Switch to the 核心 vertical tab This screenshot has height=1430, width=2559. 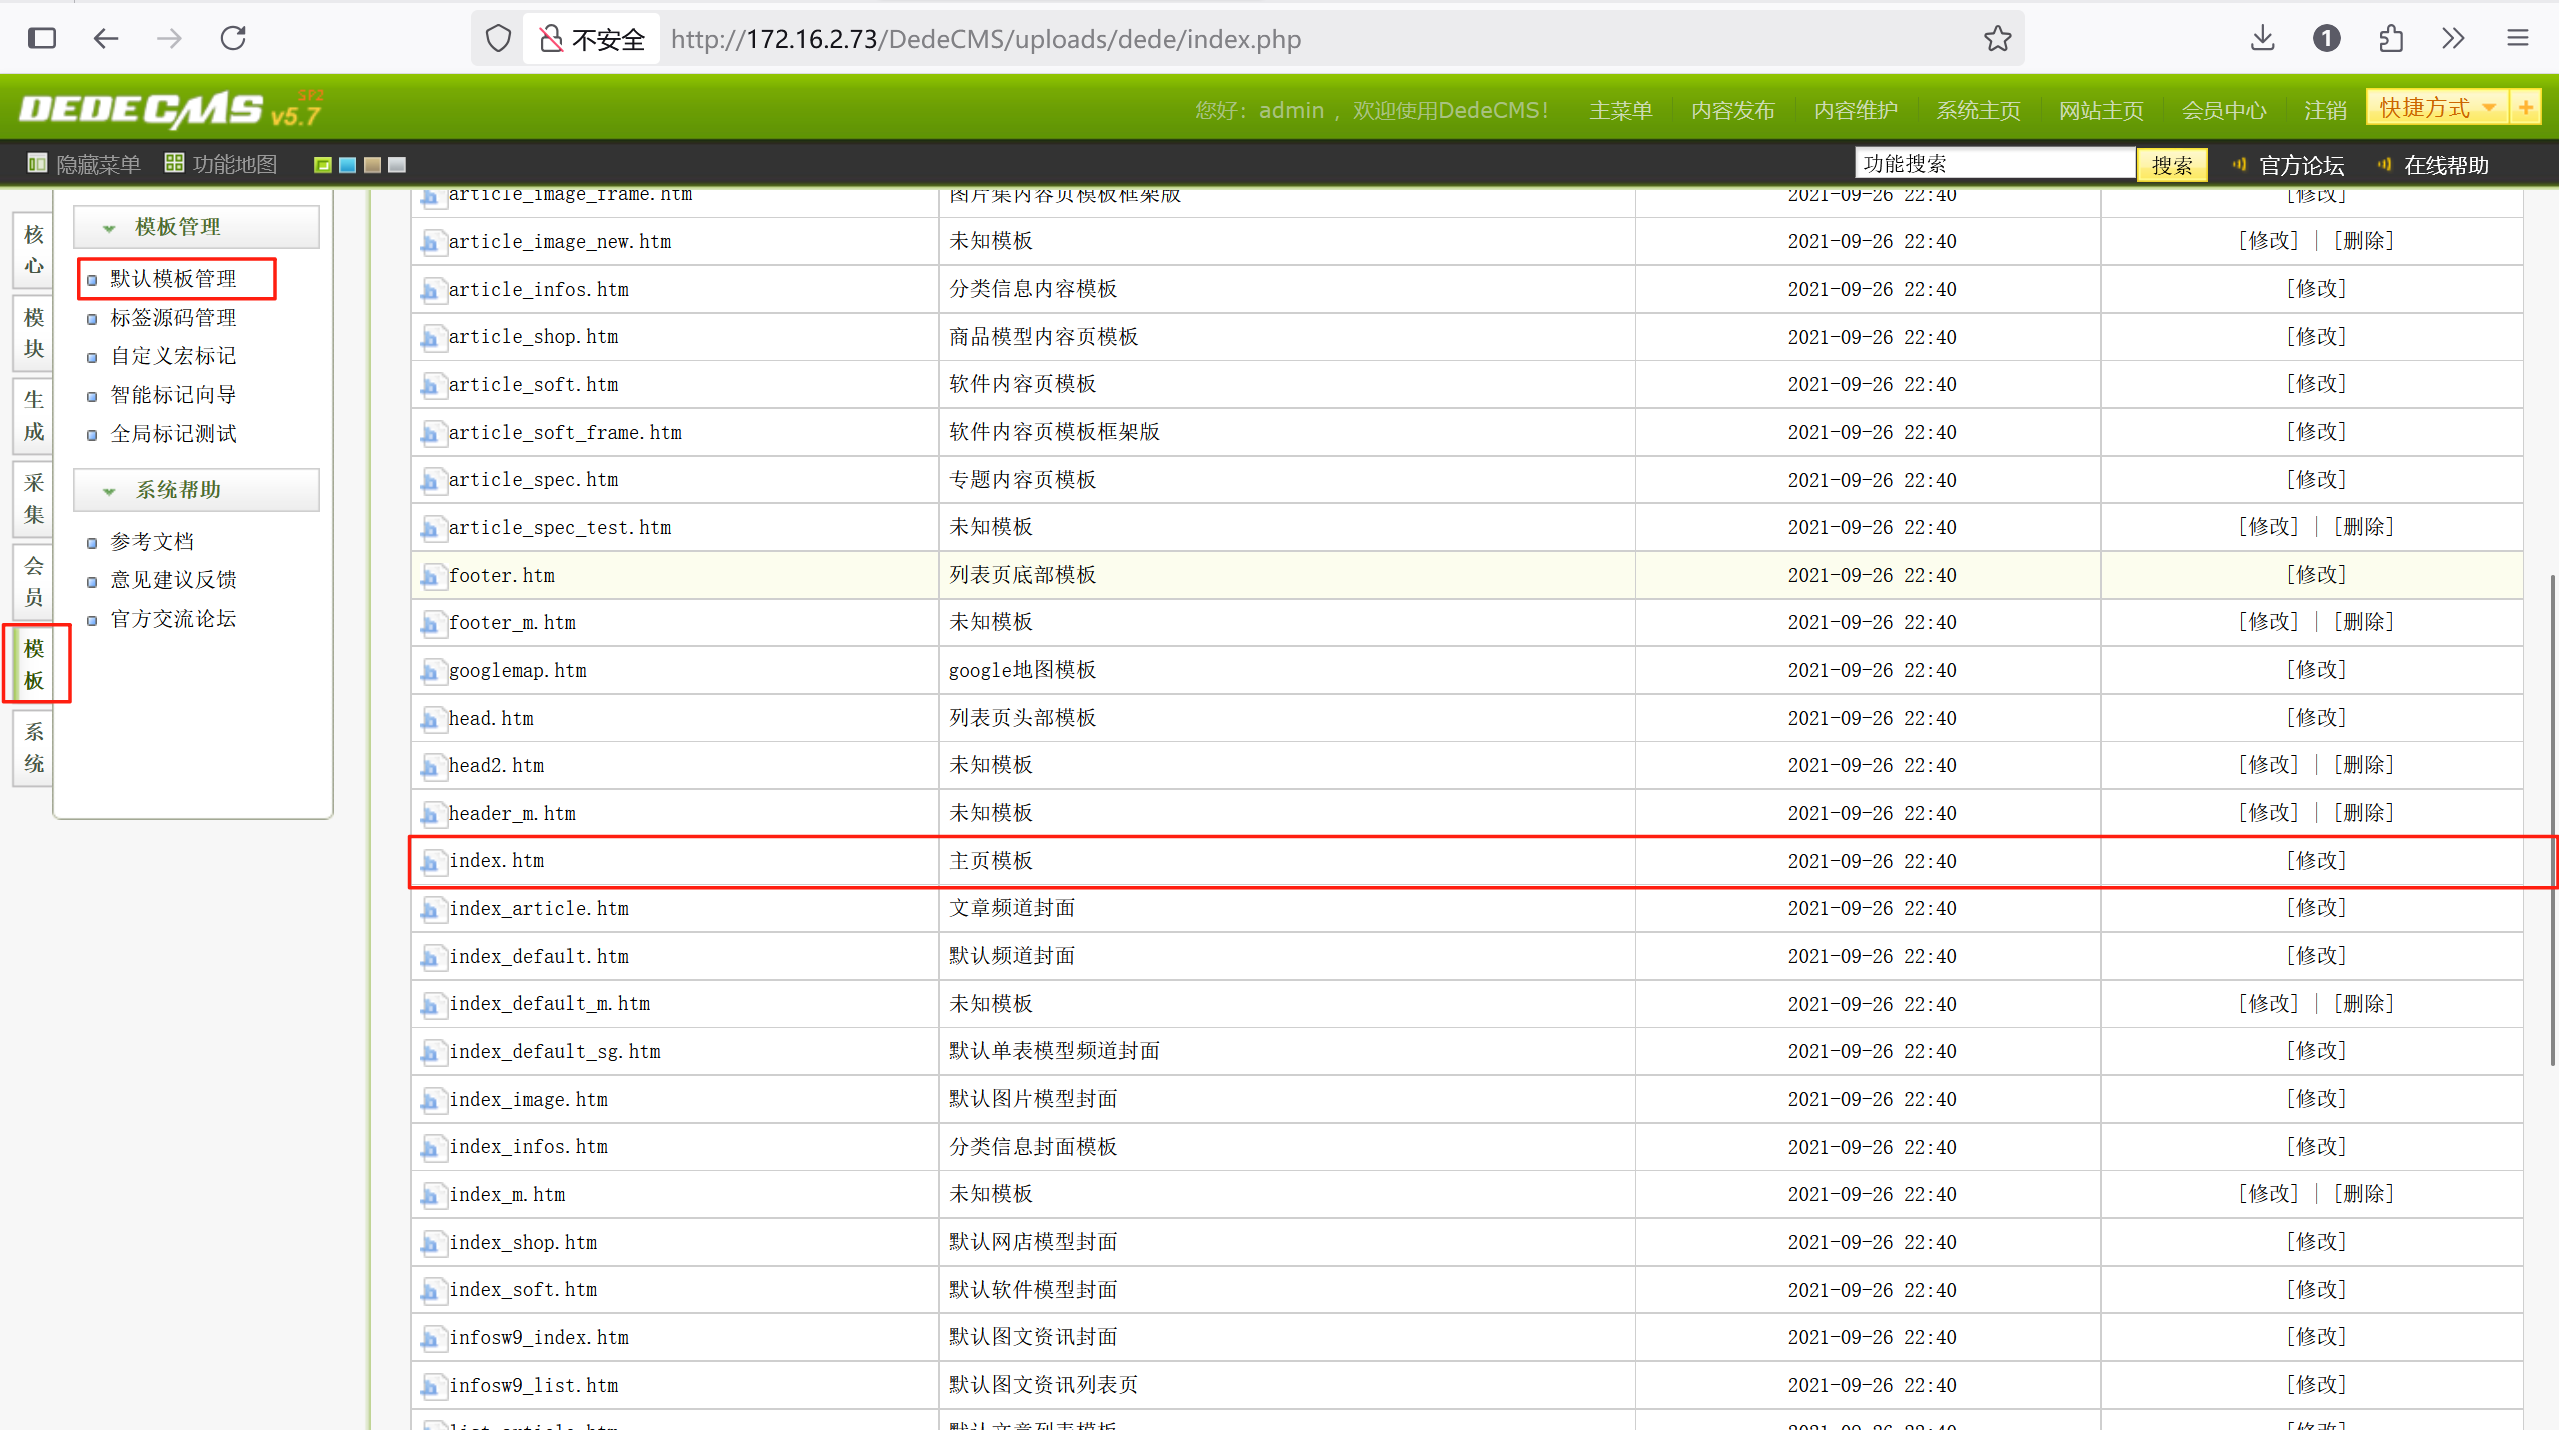[33, 250]
